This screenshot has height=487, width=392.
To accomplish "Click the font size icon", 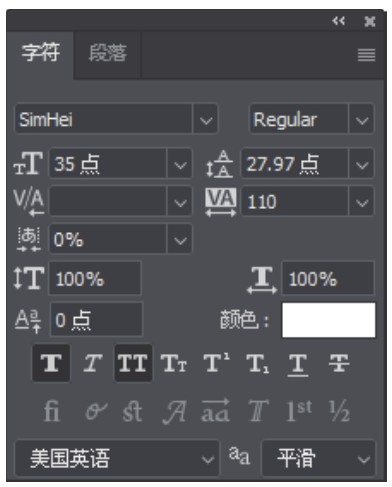I will pos(28,163).
